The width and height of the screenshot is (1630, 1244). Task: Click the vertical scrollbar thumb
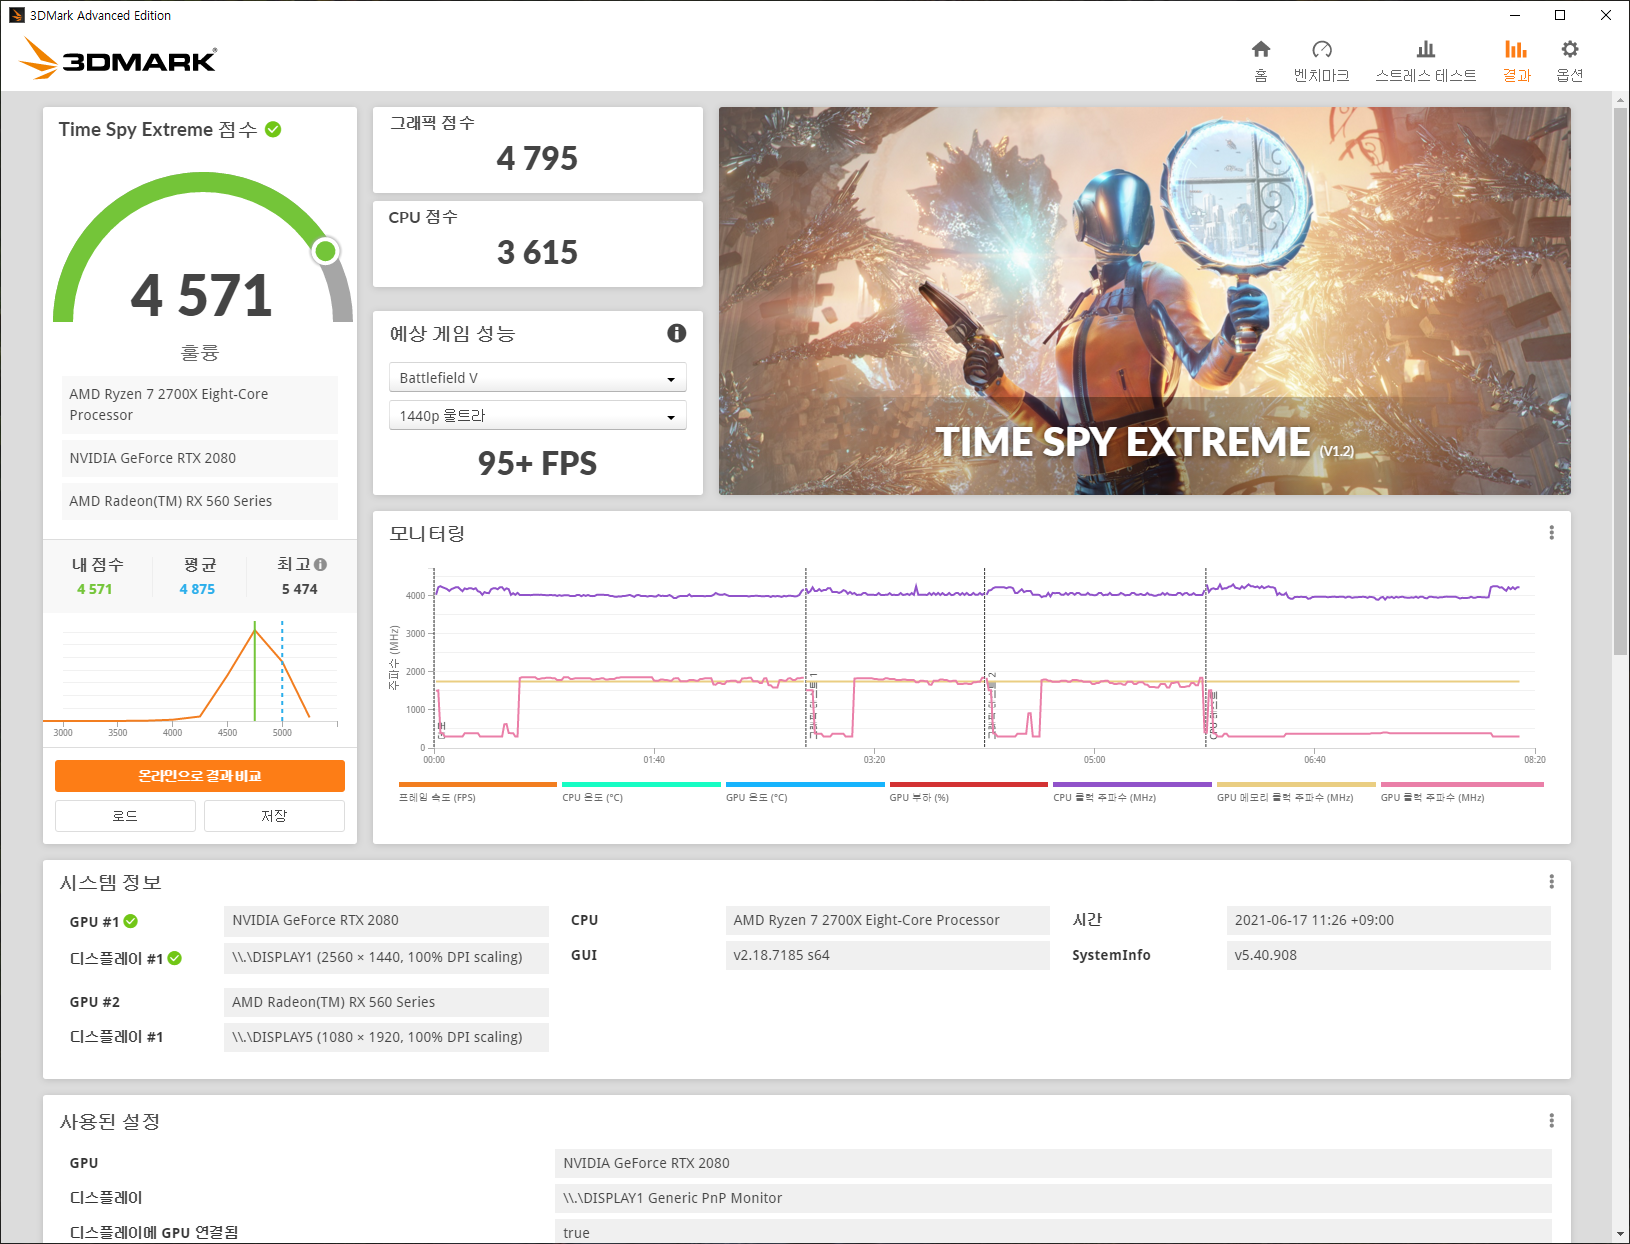point(1620,381)
